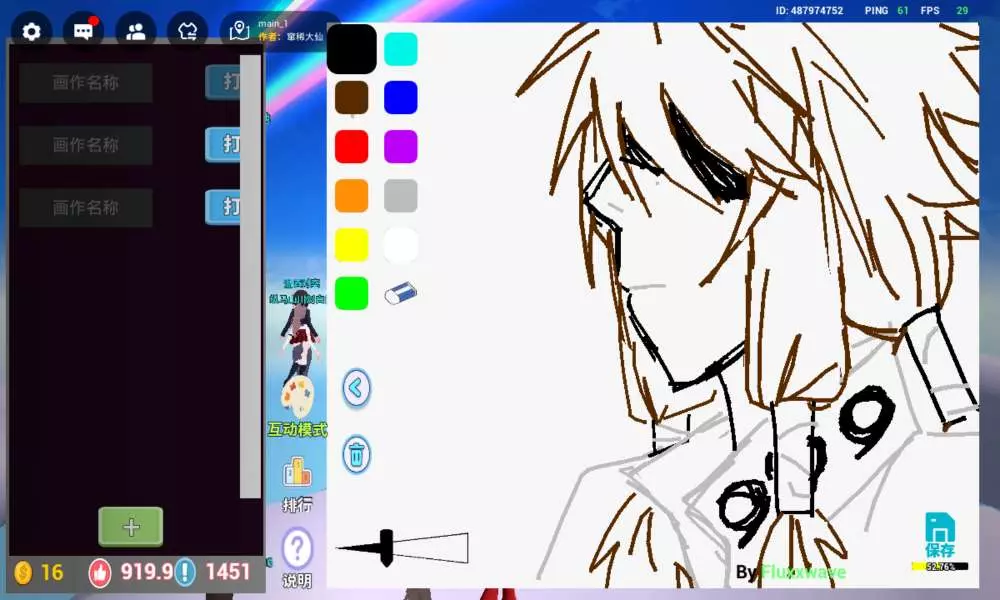Click the undo back arrow icon
Image resolution: width=1000 pixels, height=600 pixels.
coord(357,388)
